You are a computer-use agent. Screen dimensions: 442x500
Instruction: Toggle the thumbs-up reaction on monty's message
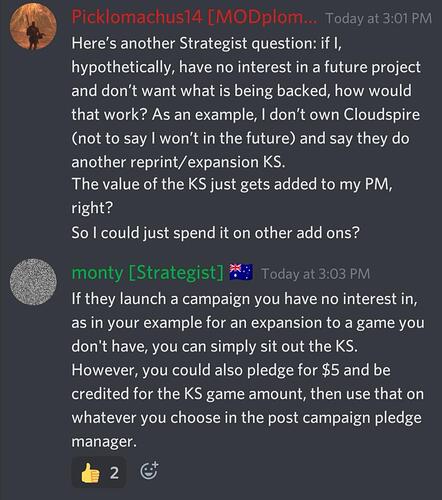99,473
